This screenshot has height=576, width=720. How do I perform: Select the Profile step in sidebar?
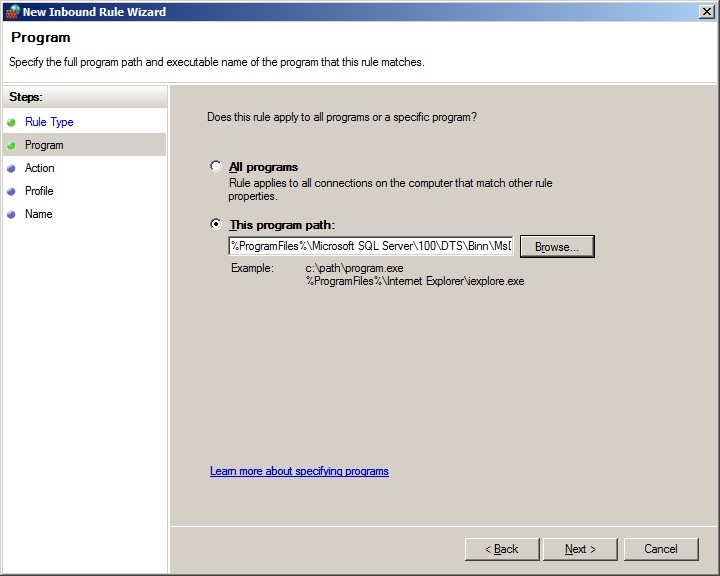pos(39,191)
